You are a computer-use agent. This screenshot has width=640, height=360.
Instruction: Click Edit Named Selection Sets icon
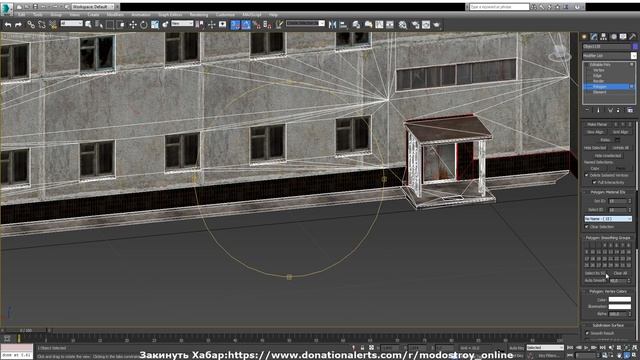tap(279, 25)
